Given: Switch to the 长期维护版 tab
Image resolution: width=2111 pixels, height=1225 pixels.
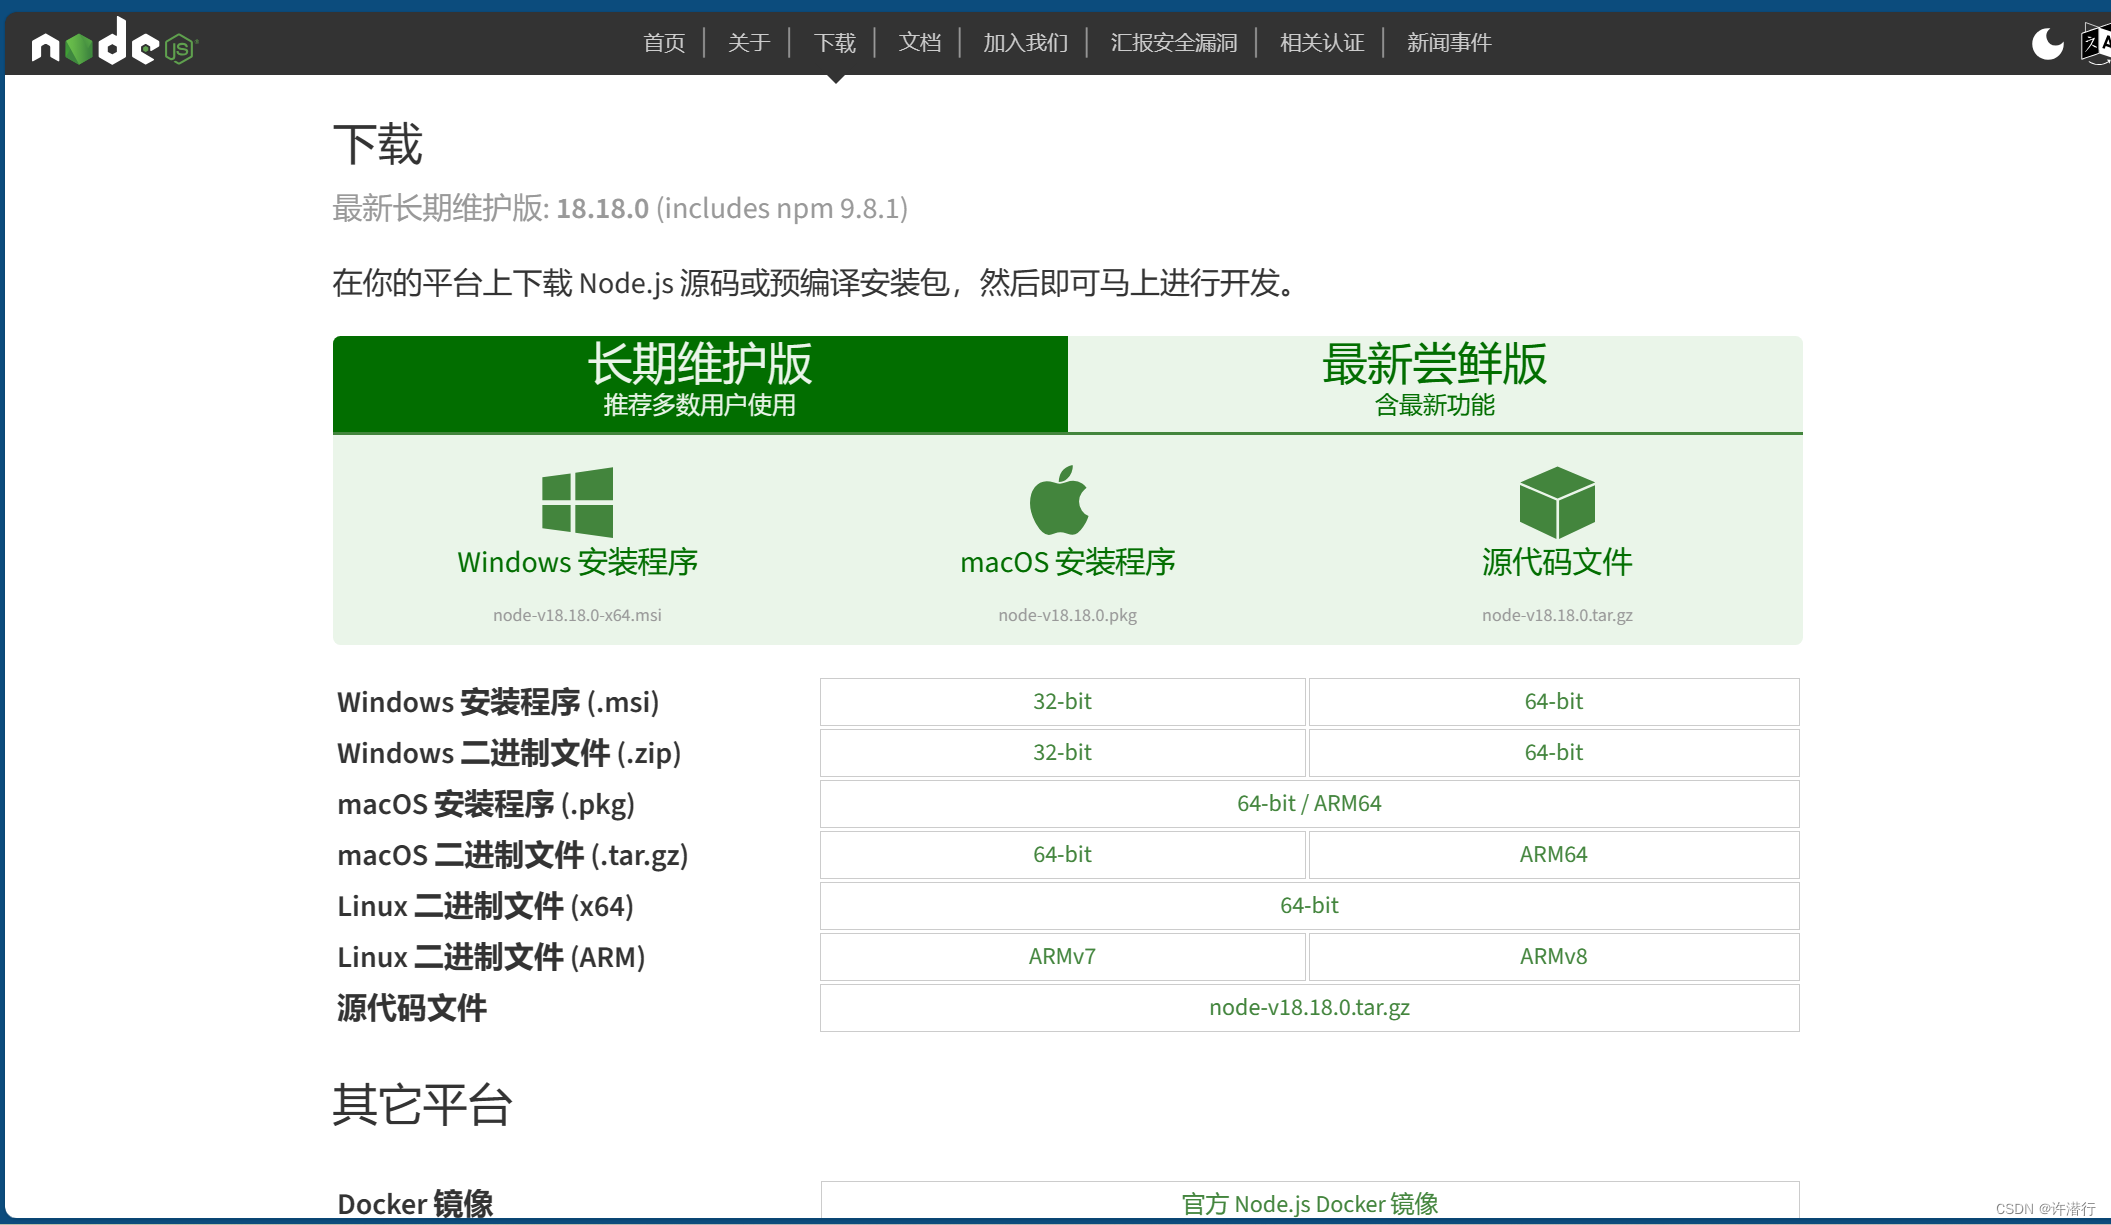Looking at the screenshot, I should [x=700, y=384].
